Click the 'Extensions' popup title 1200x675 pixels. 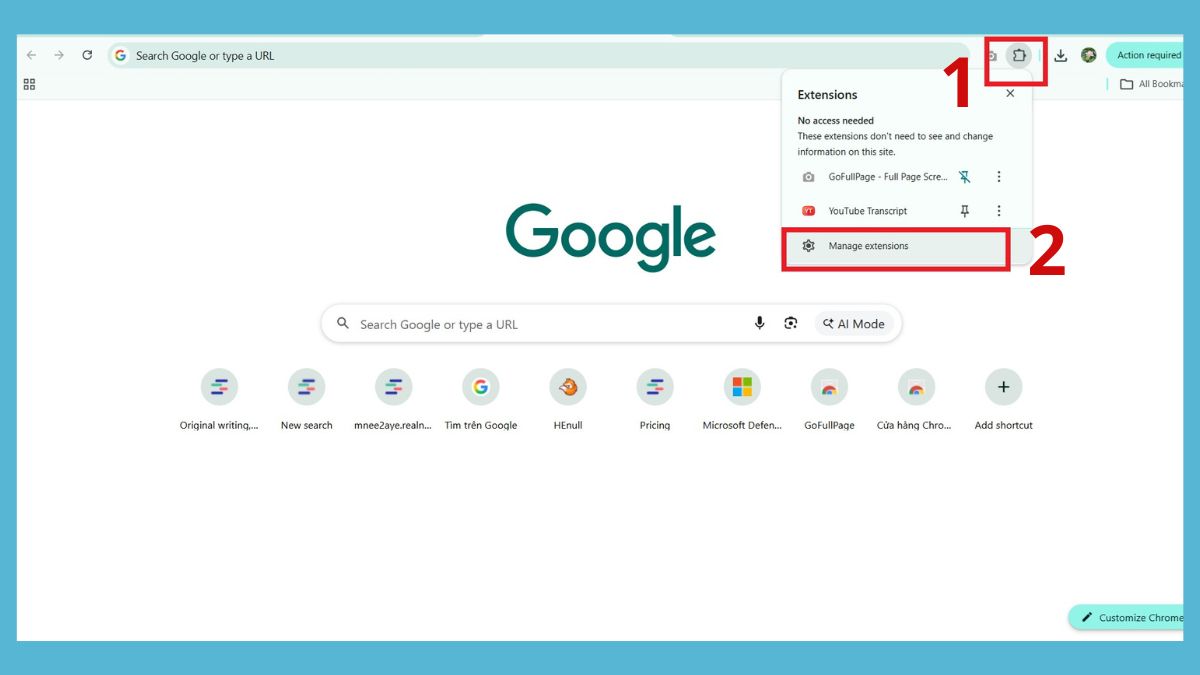(827, 95)
